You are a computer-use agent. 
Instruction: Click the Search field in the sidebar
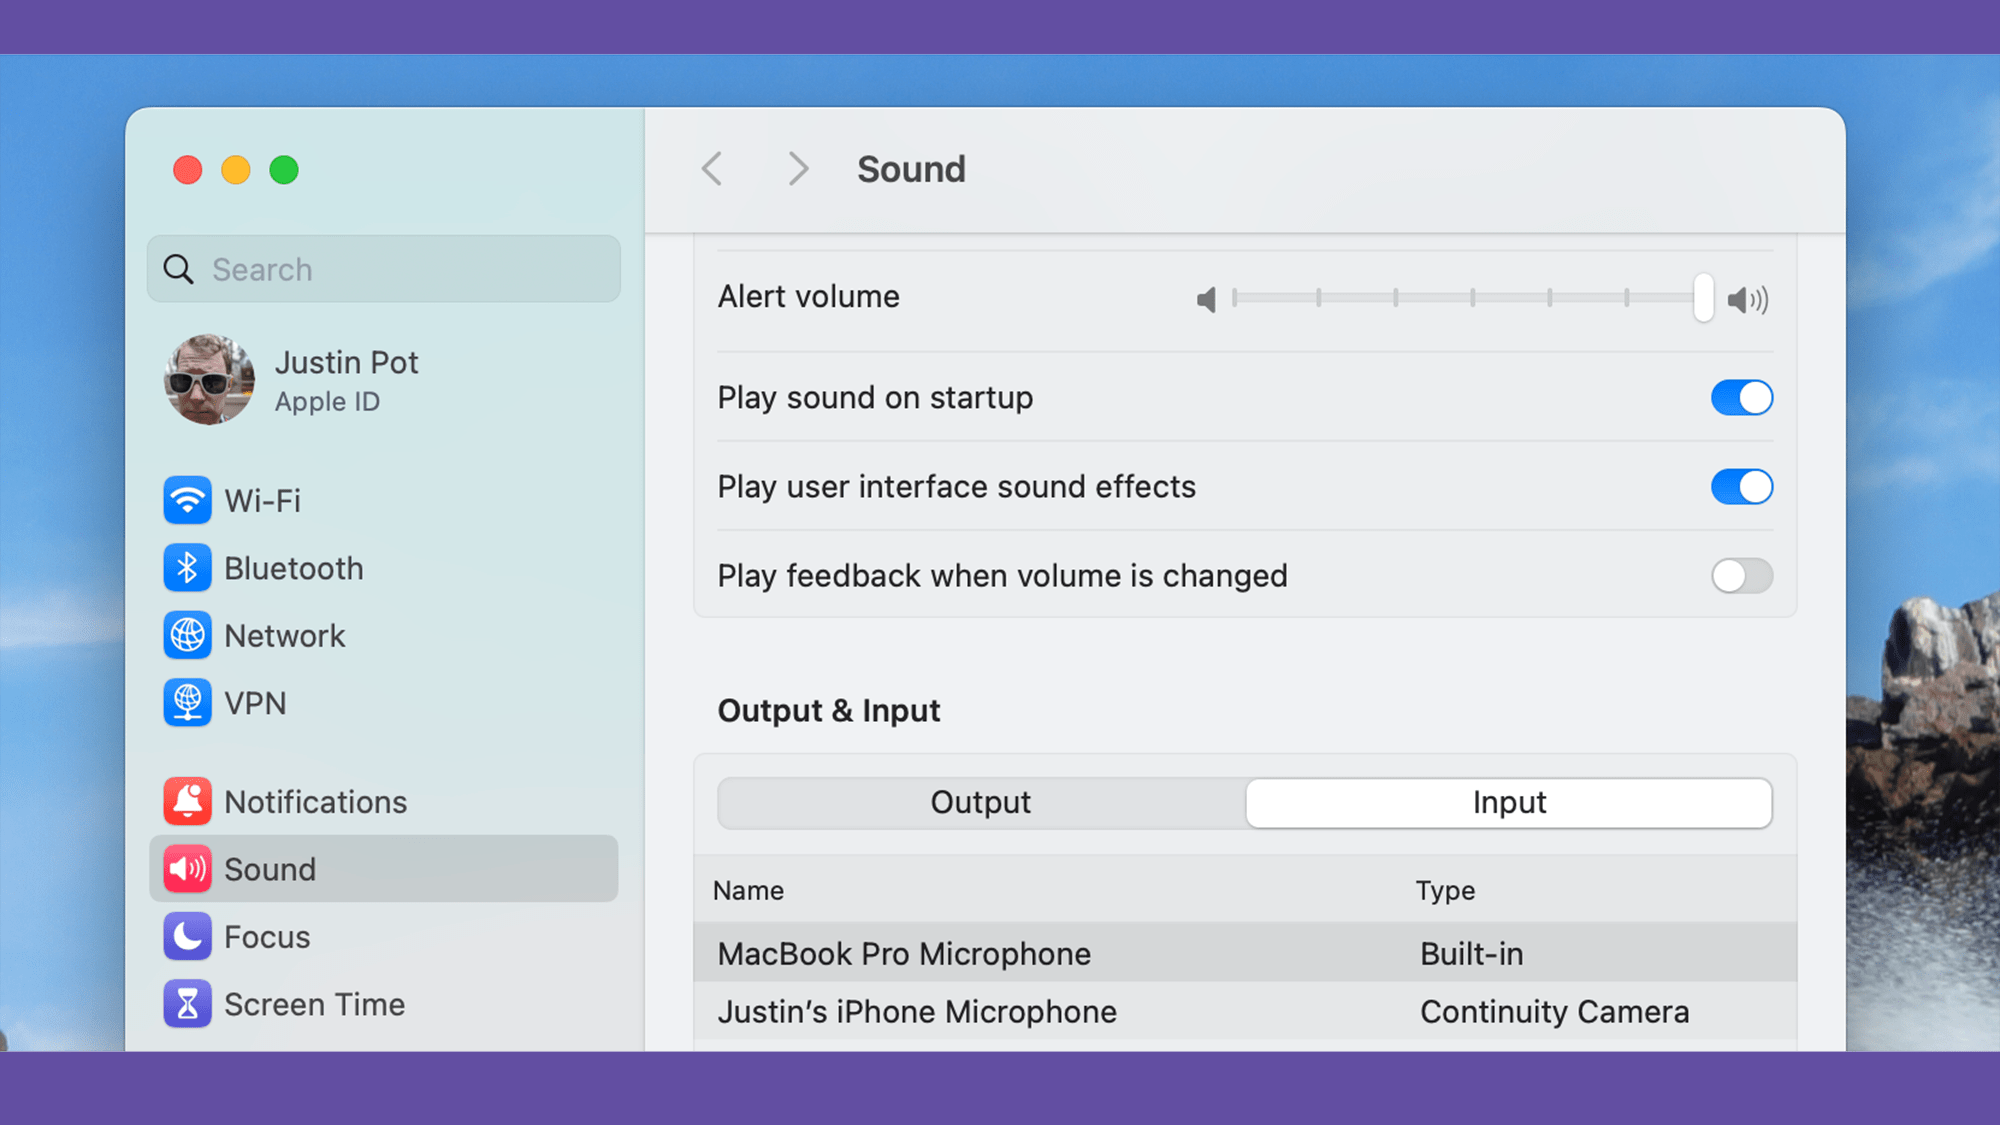tap(384, 269)
